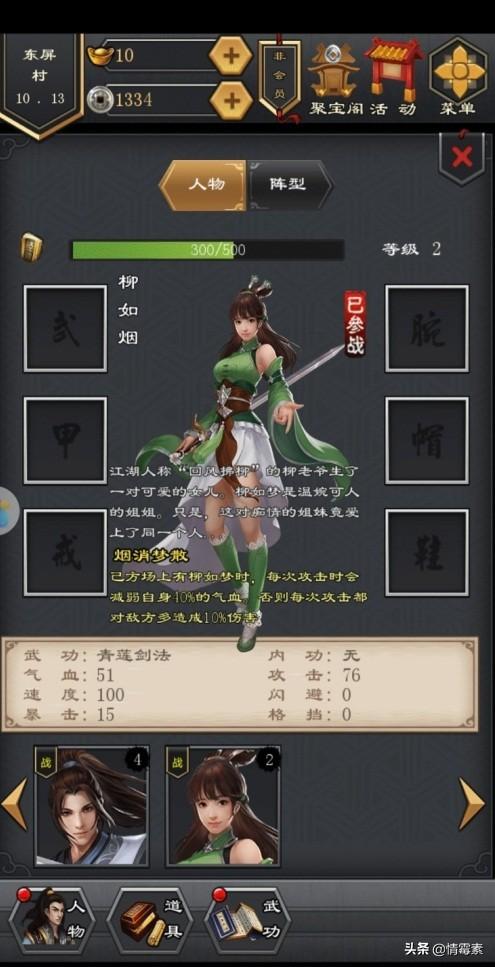
Task: Switch to the 阵型 formation tab
Action: click(289, 185)
